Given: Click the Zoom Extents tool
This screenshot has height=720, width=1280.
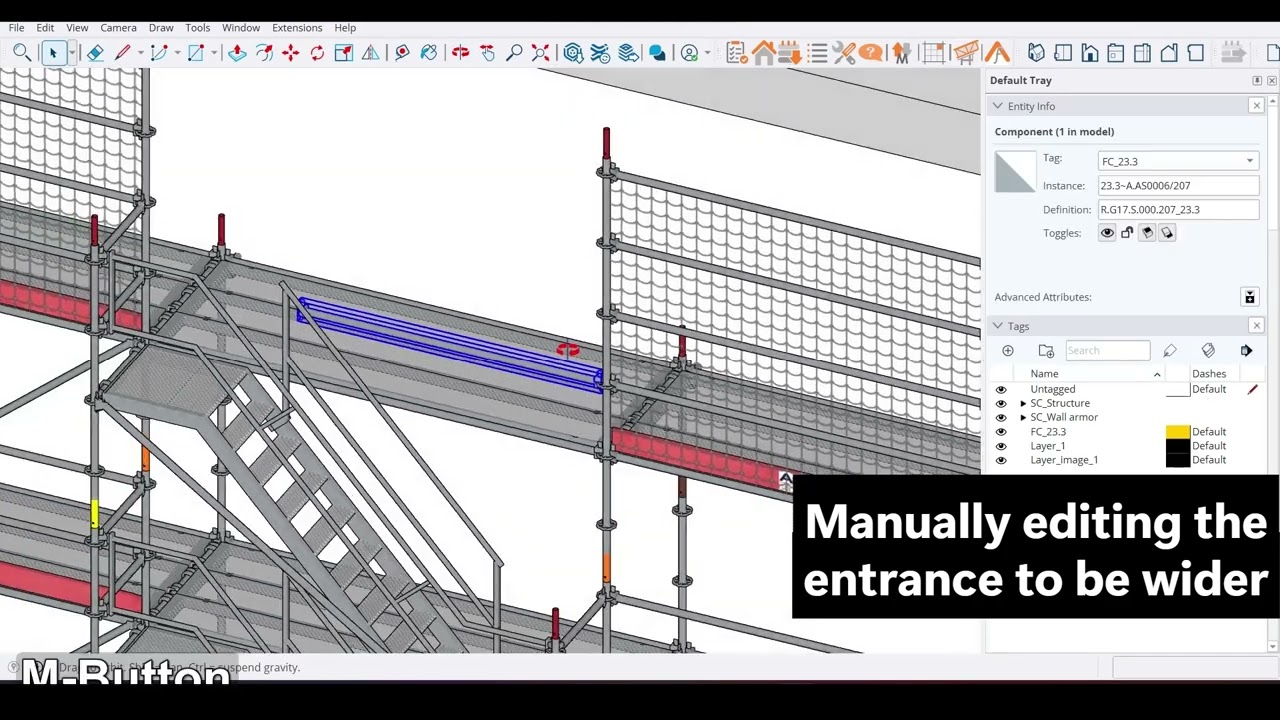Looking at the screenshot, I should click(540, 53).
